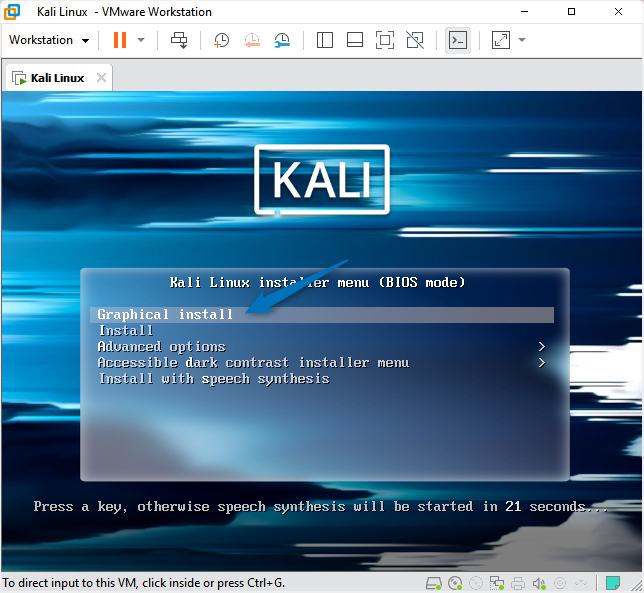
Task: Close the Kali Linux tab
Action: click(x=101, y=78)
